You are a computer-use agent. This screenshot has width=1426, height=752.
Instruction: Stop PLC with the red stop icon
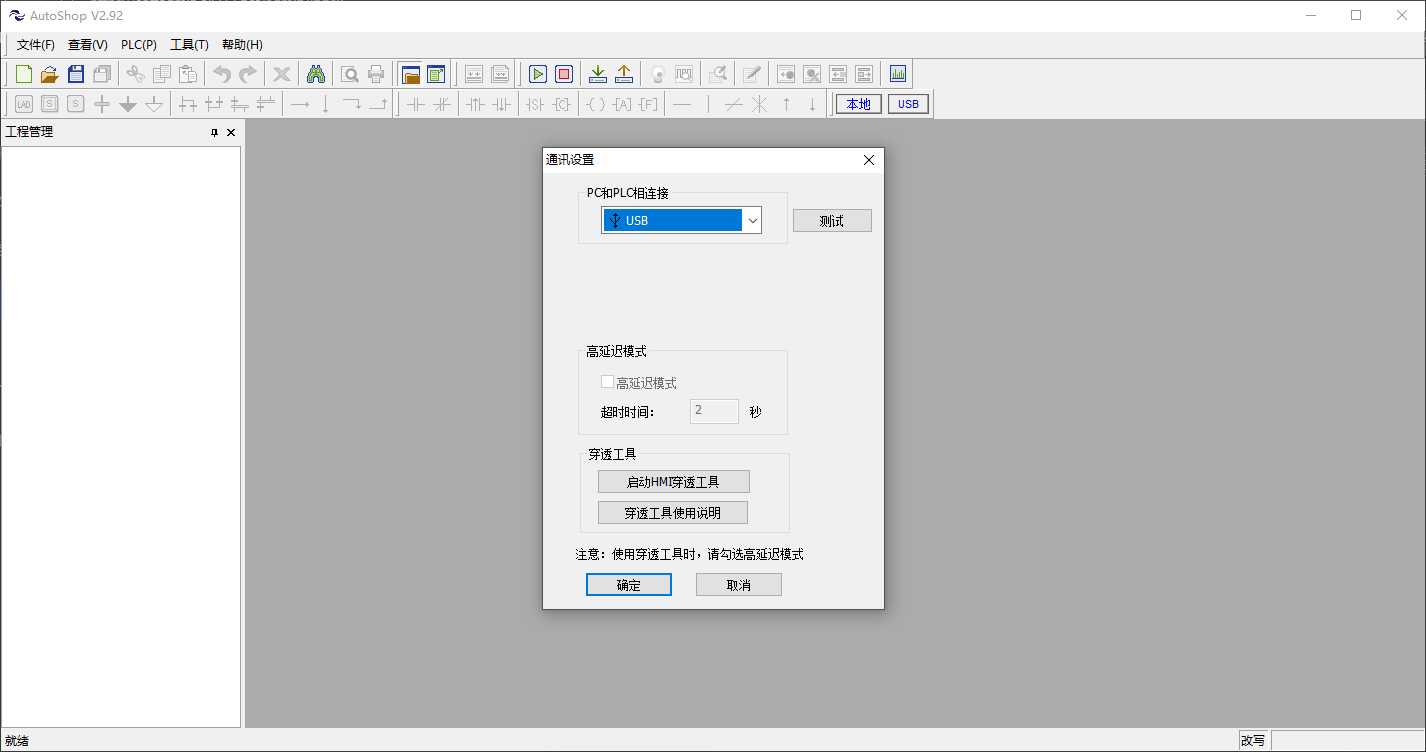(x=564, y=74)
